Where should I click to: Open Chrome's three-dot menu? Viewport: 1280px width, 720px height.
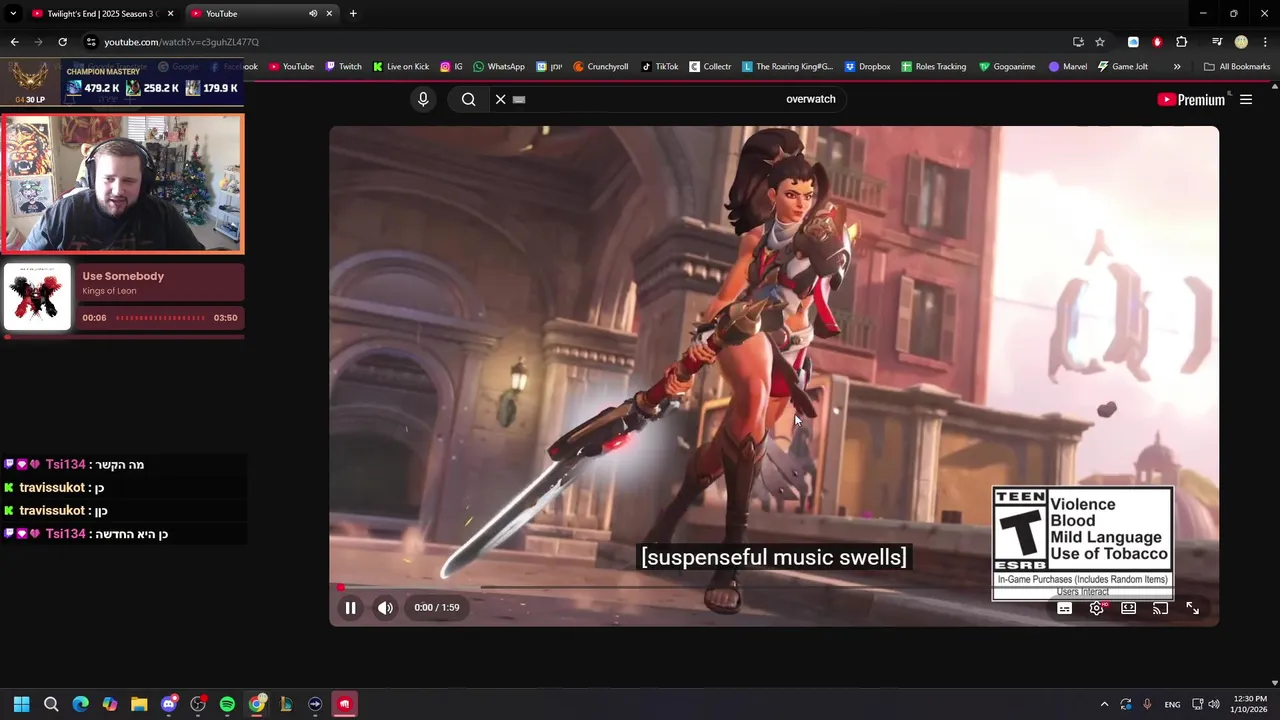pos(1265,42)
